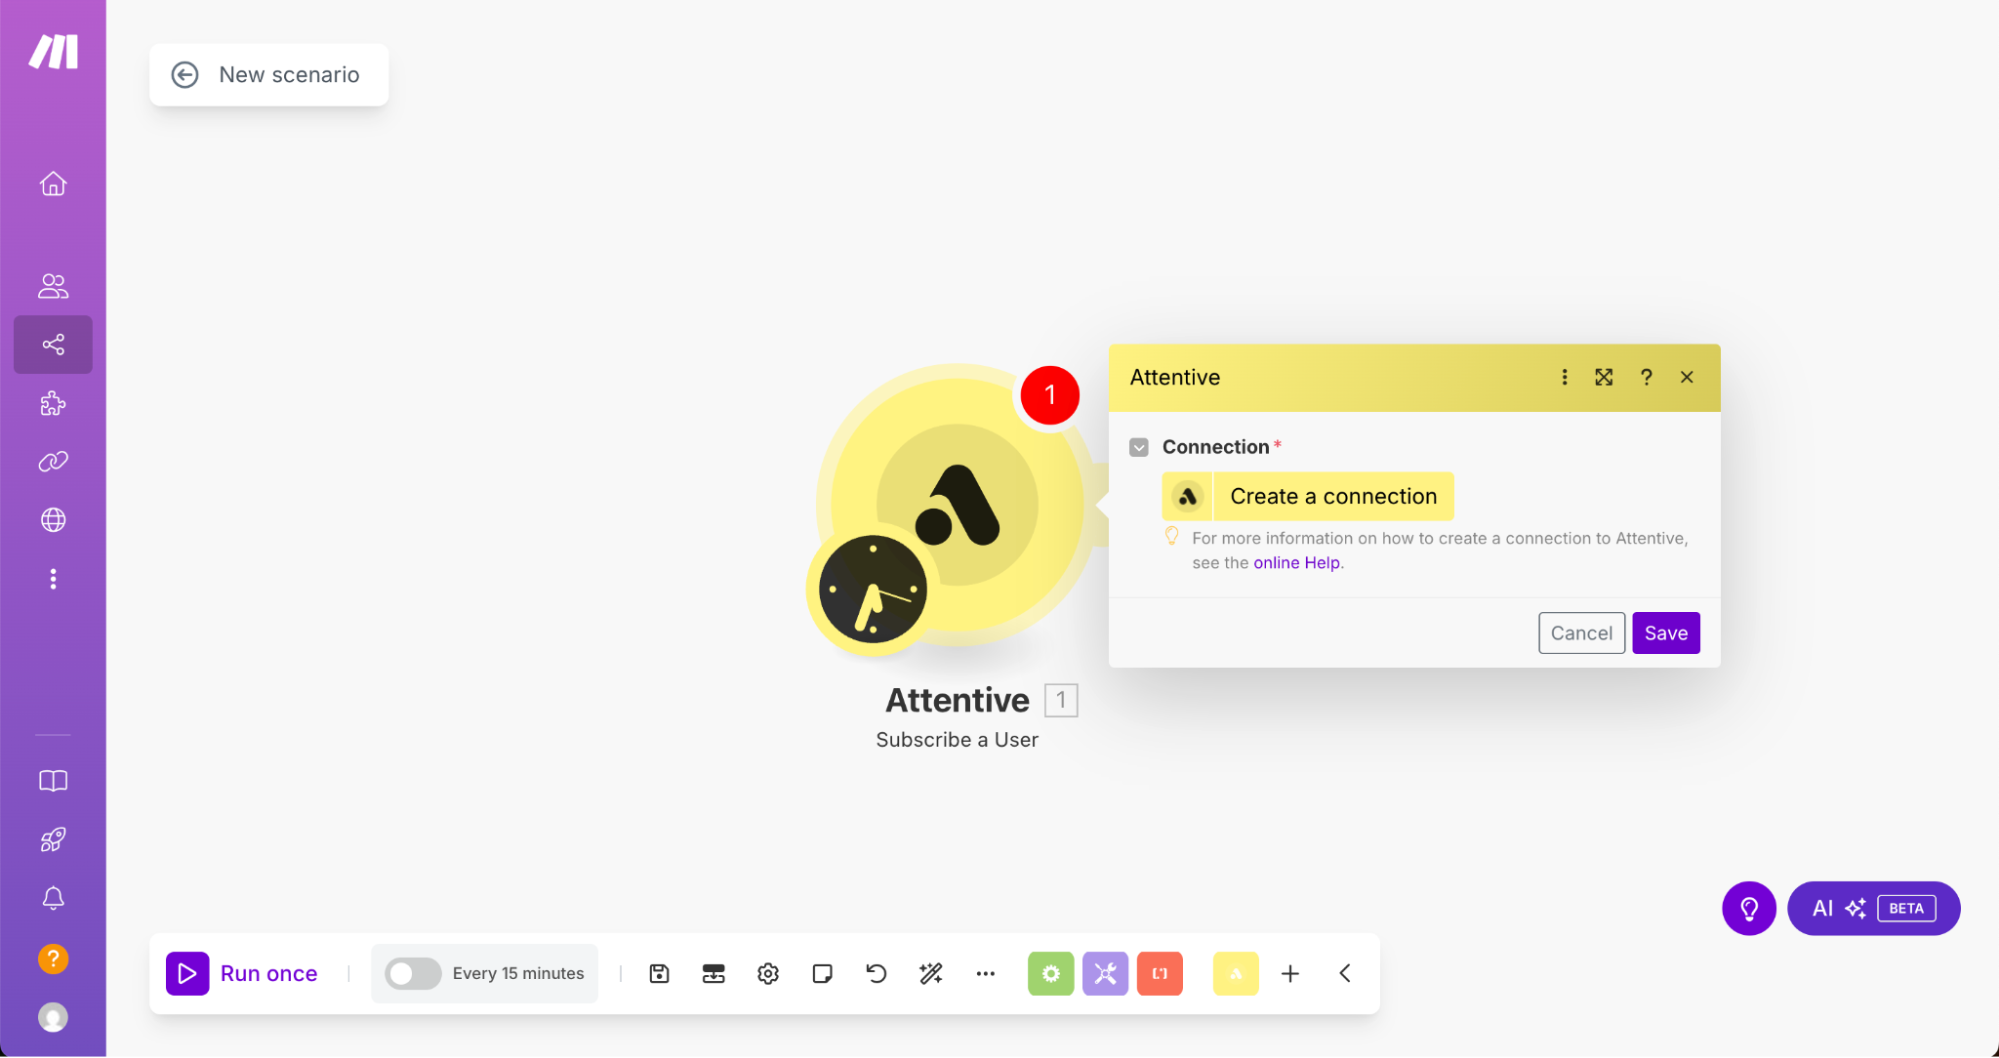Click the New scenario title text
The height and width of the screenshot is (1058, 1999).
click(289, 75)
